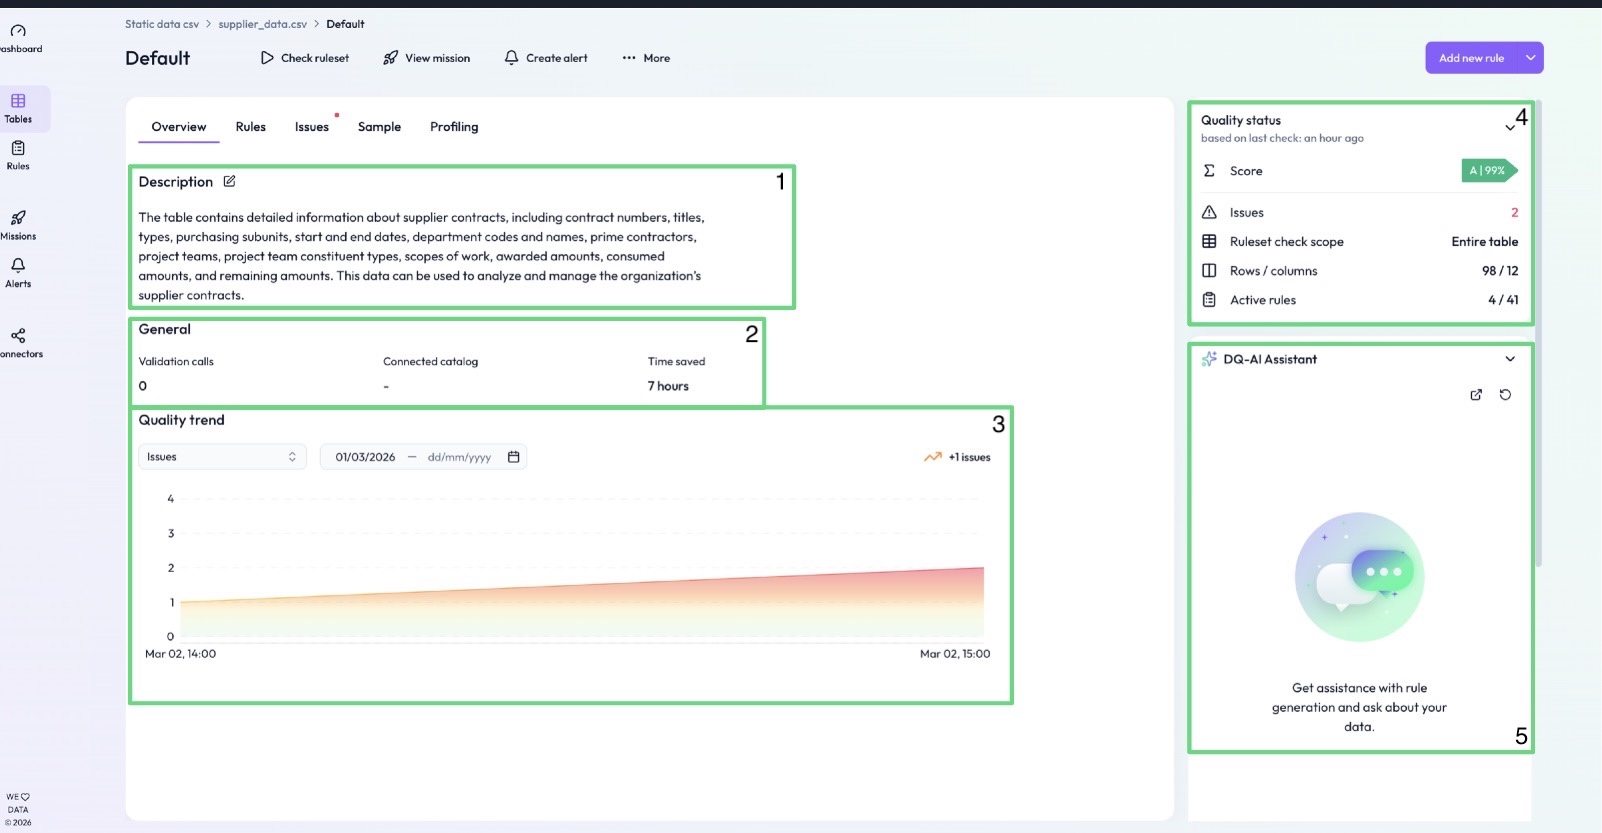Screen dimensions: 1602x833
Task: Collapse the DQ-AI Assistant panel
Action: [x=1510, y=359]
